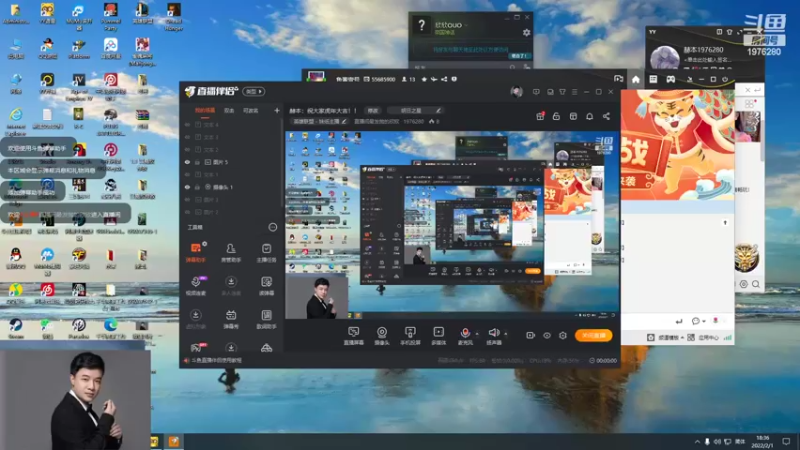Open the notification center in taskbar
This screenshot has height=450, width=800.
coord(786,441)
